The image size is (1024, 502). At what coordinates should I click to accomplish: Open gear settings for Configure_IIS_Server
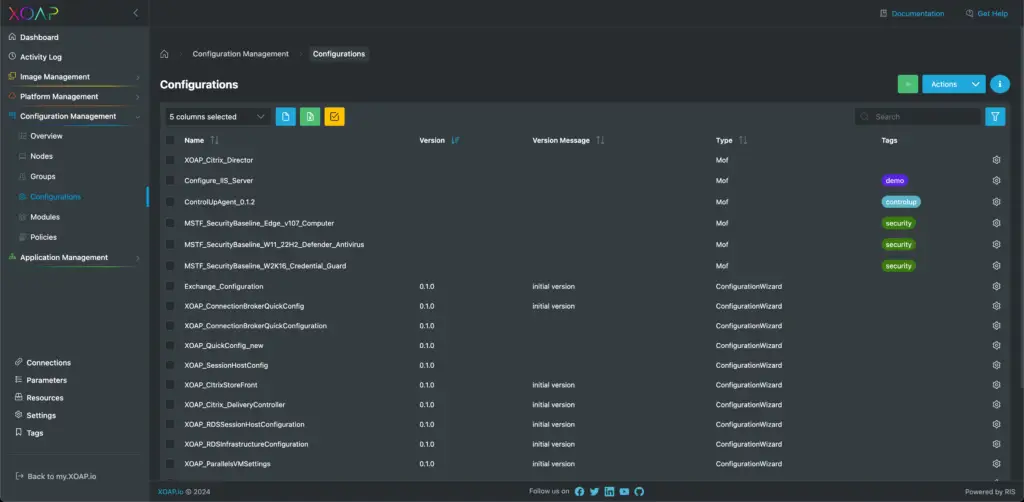pyautogui.click(x=997, y=181)
